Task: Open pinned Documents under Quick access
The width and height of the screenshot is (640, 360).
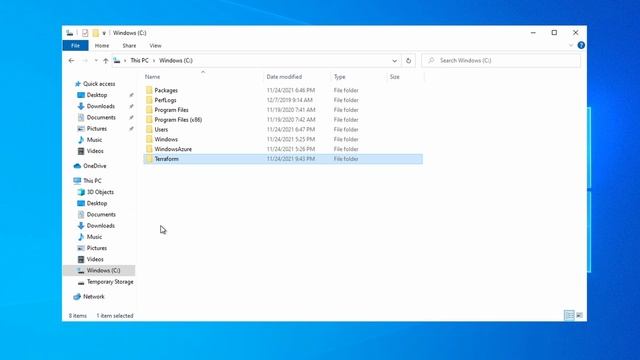Action: pos(101,118)
